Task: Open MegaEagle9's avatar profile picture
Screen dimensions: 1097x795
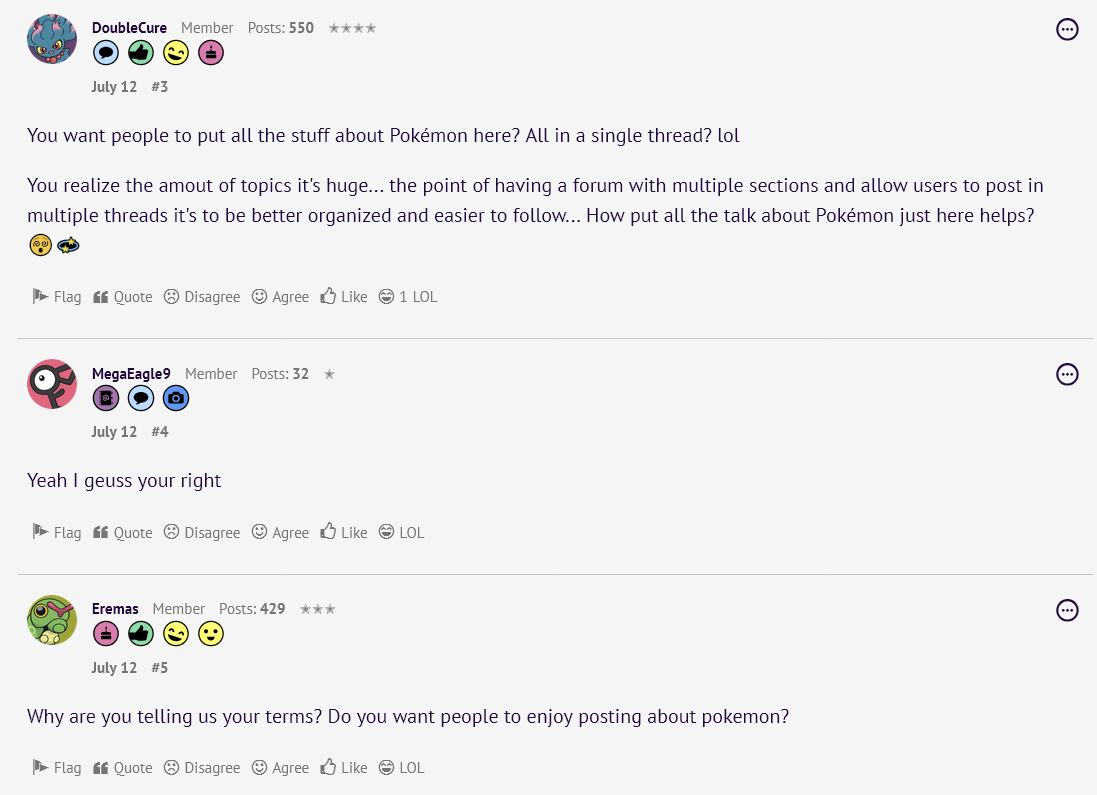Action: 52,384
